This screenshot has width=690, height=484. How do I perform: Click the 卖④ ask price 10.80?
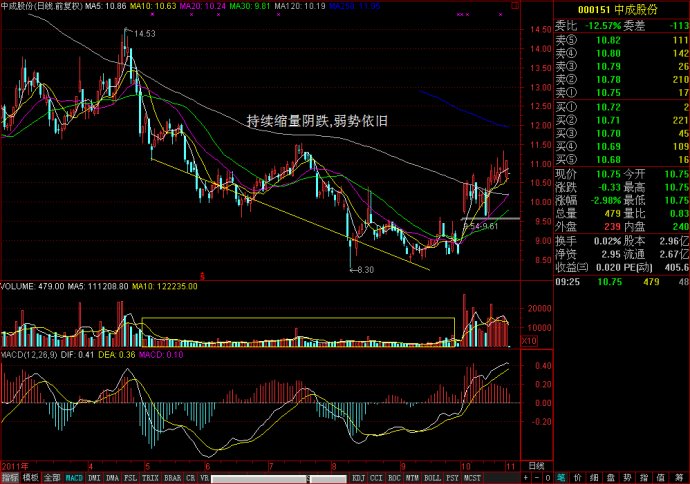(x=608, y=54)
